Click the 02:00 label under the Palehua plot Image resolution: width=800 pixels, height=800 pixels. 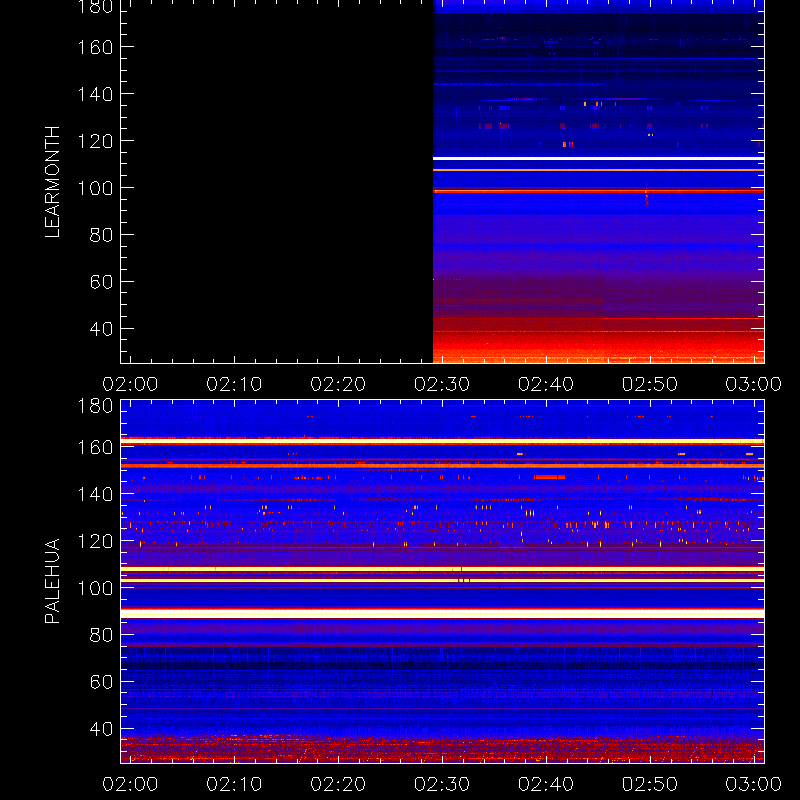(130, 784)
